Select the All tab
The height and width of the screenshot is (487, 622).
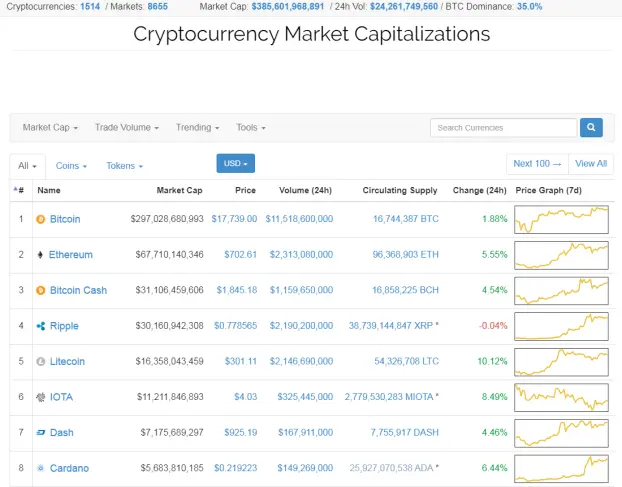(27, 166)
